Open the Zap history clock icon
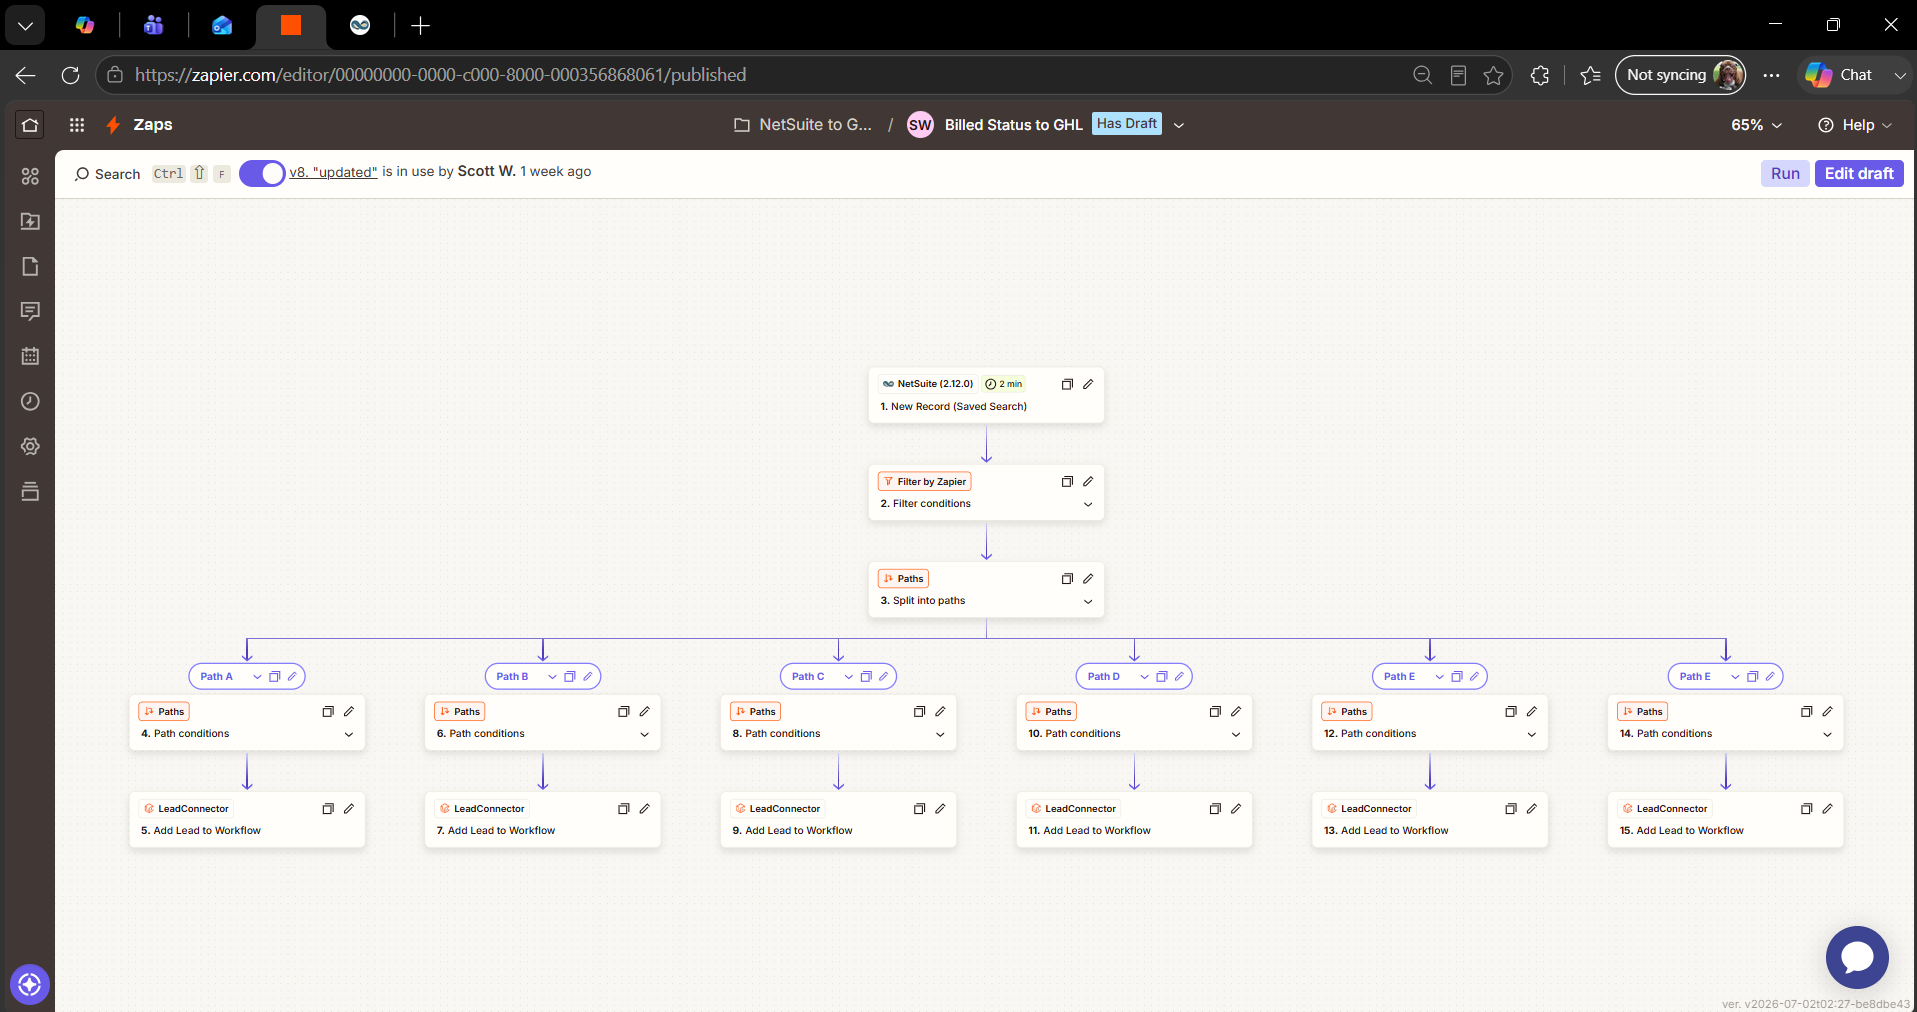 click(x=30, y=401)
